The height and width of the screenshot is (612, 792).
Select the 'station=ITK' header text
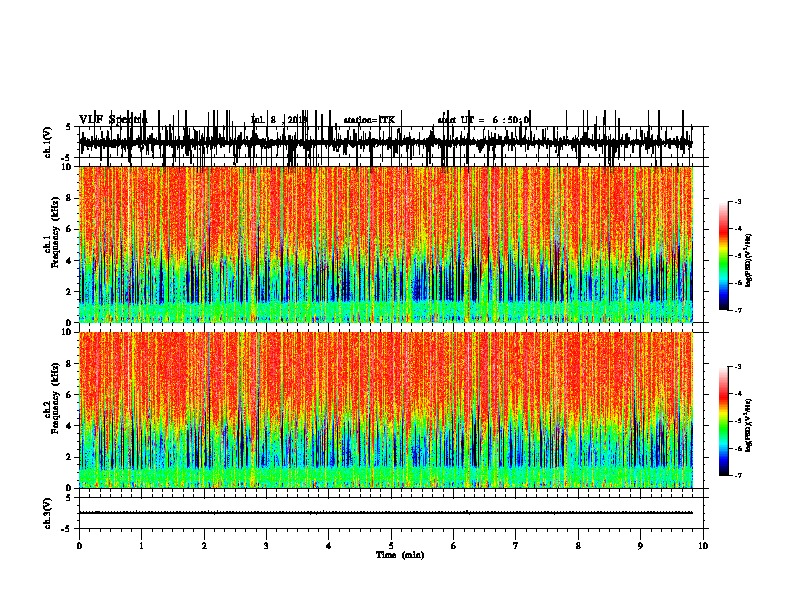pos(369,120)
